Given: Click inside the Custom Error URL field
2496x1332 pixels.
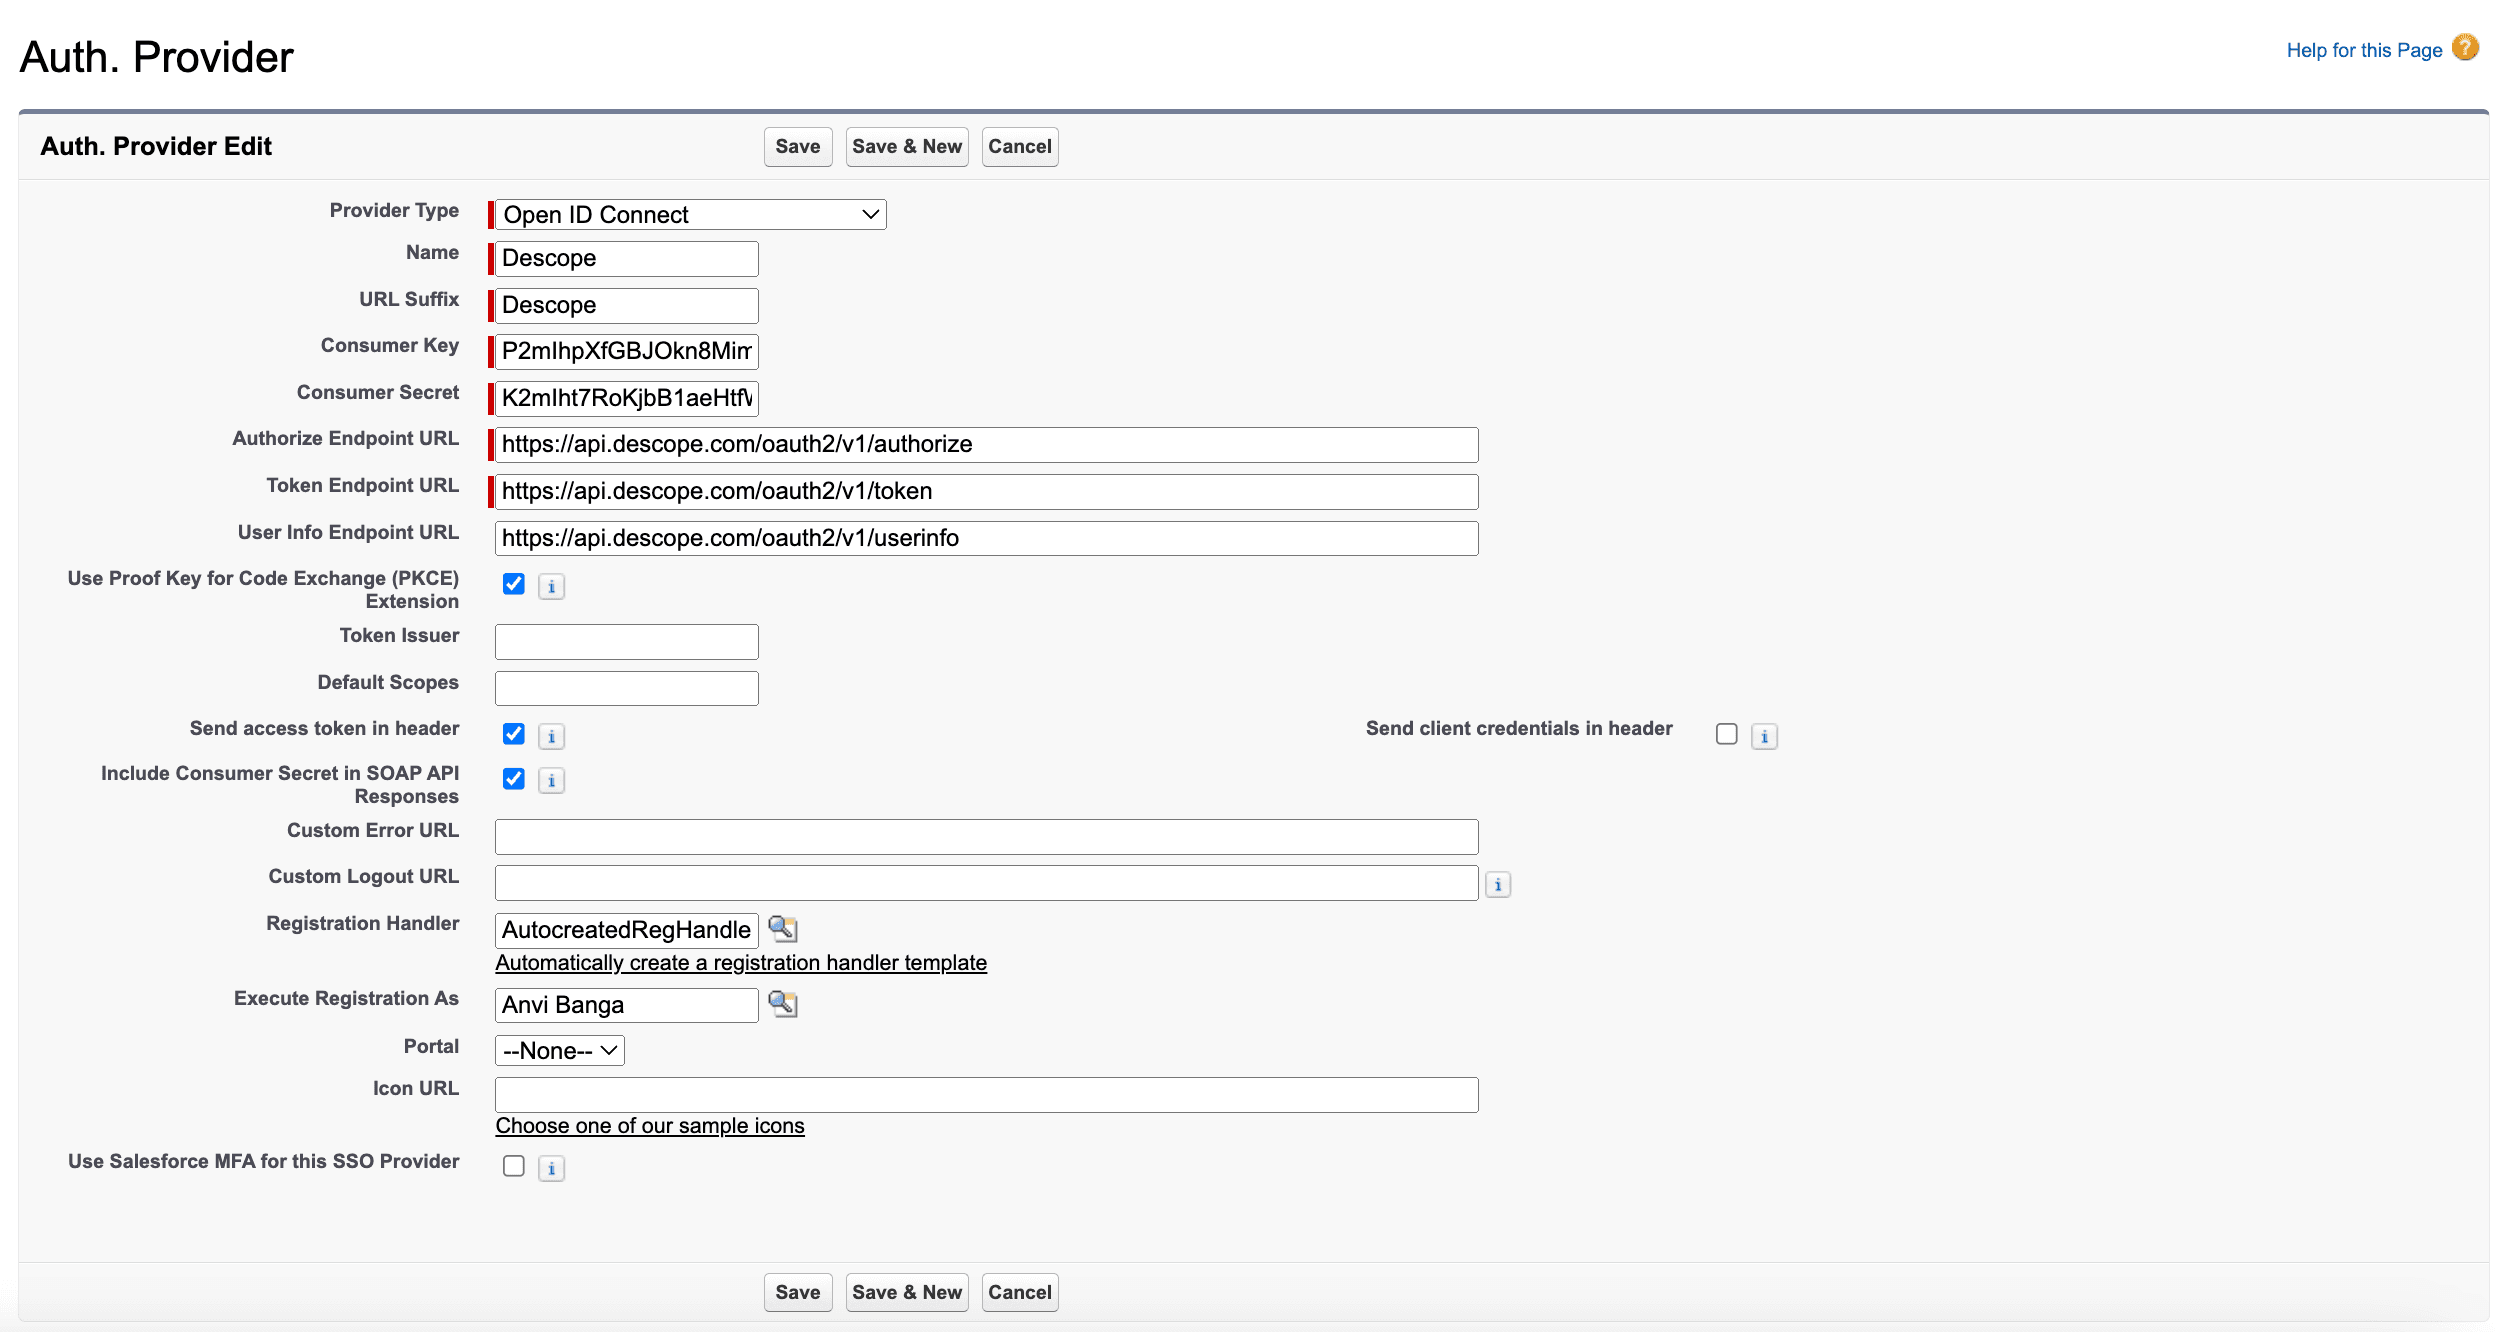Looking at the screenshot, I should (x=984, y=836).
